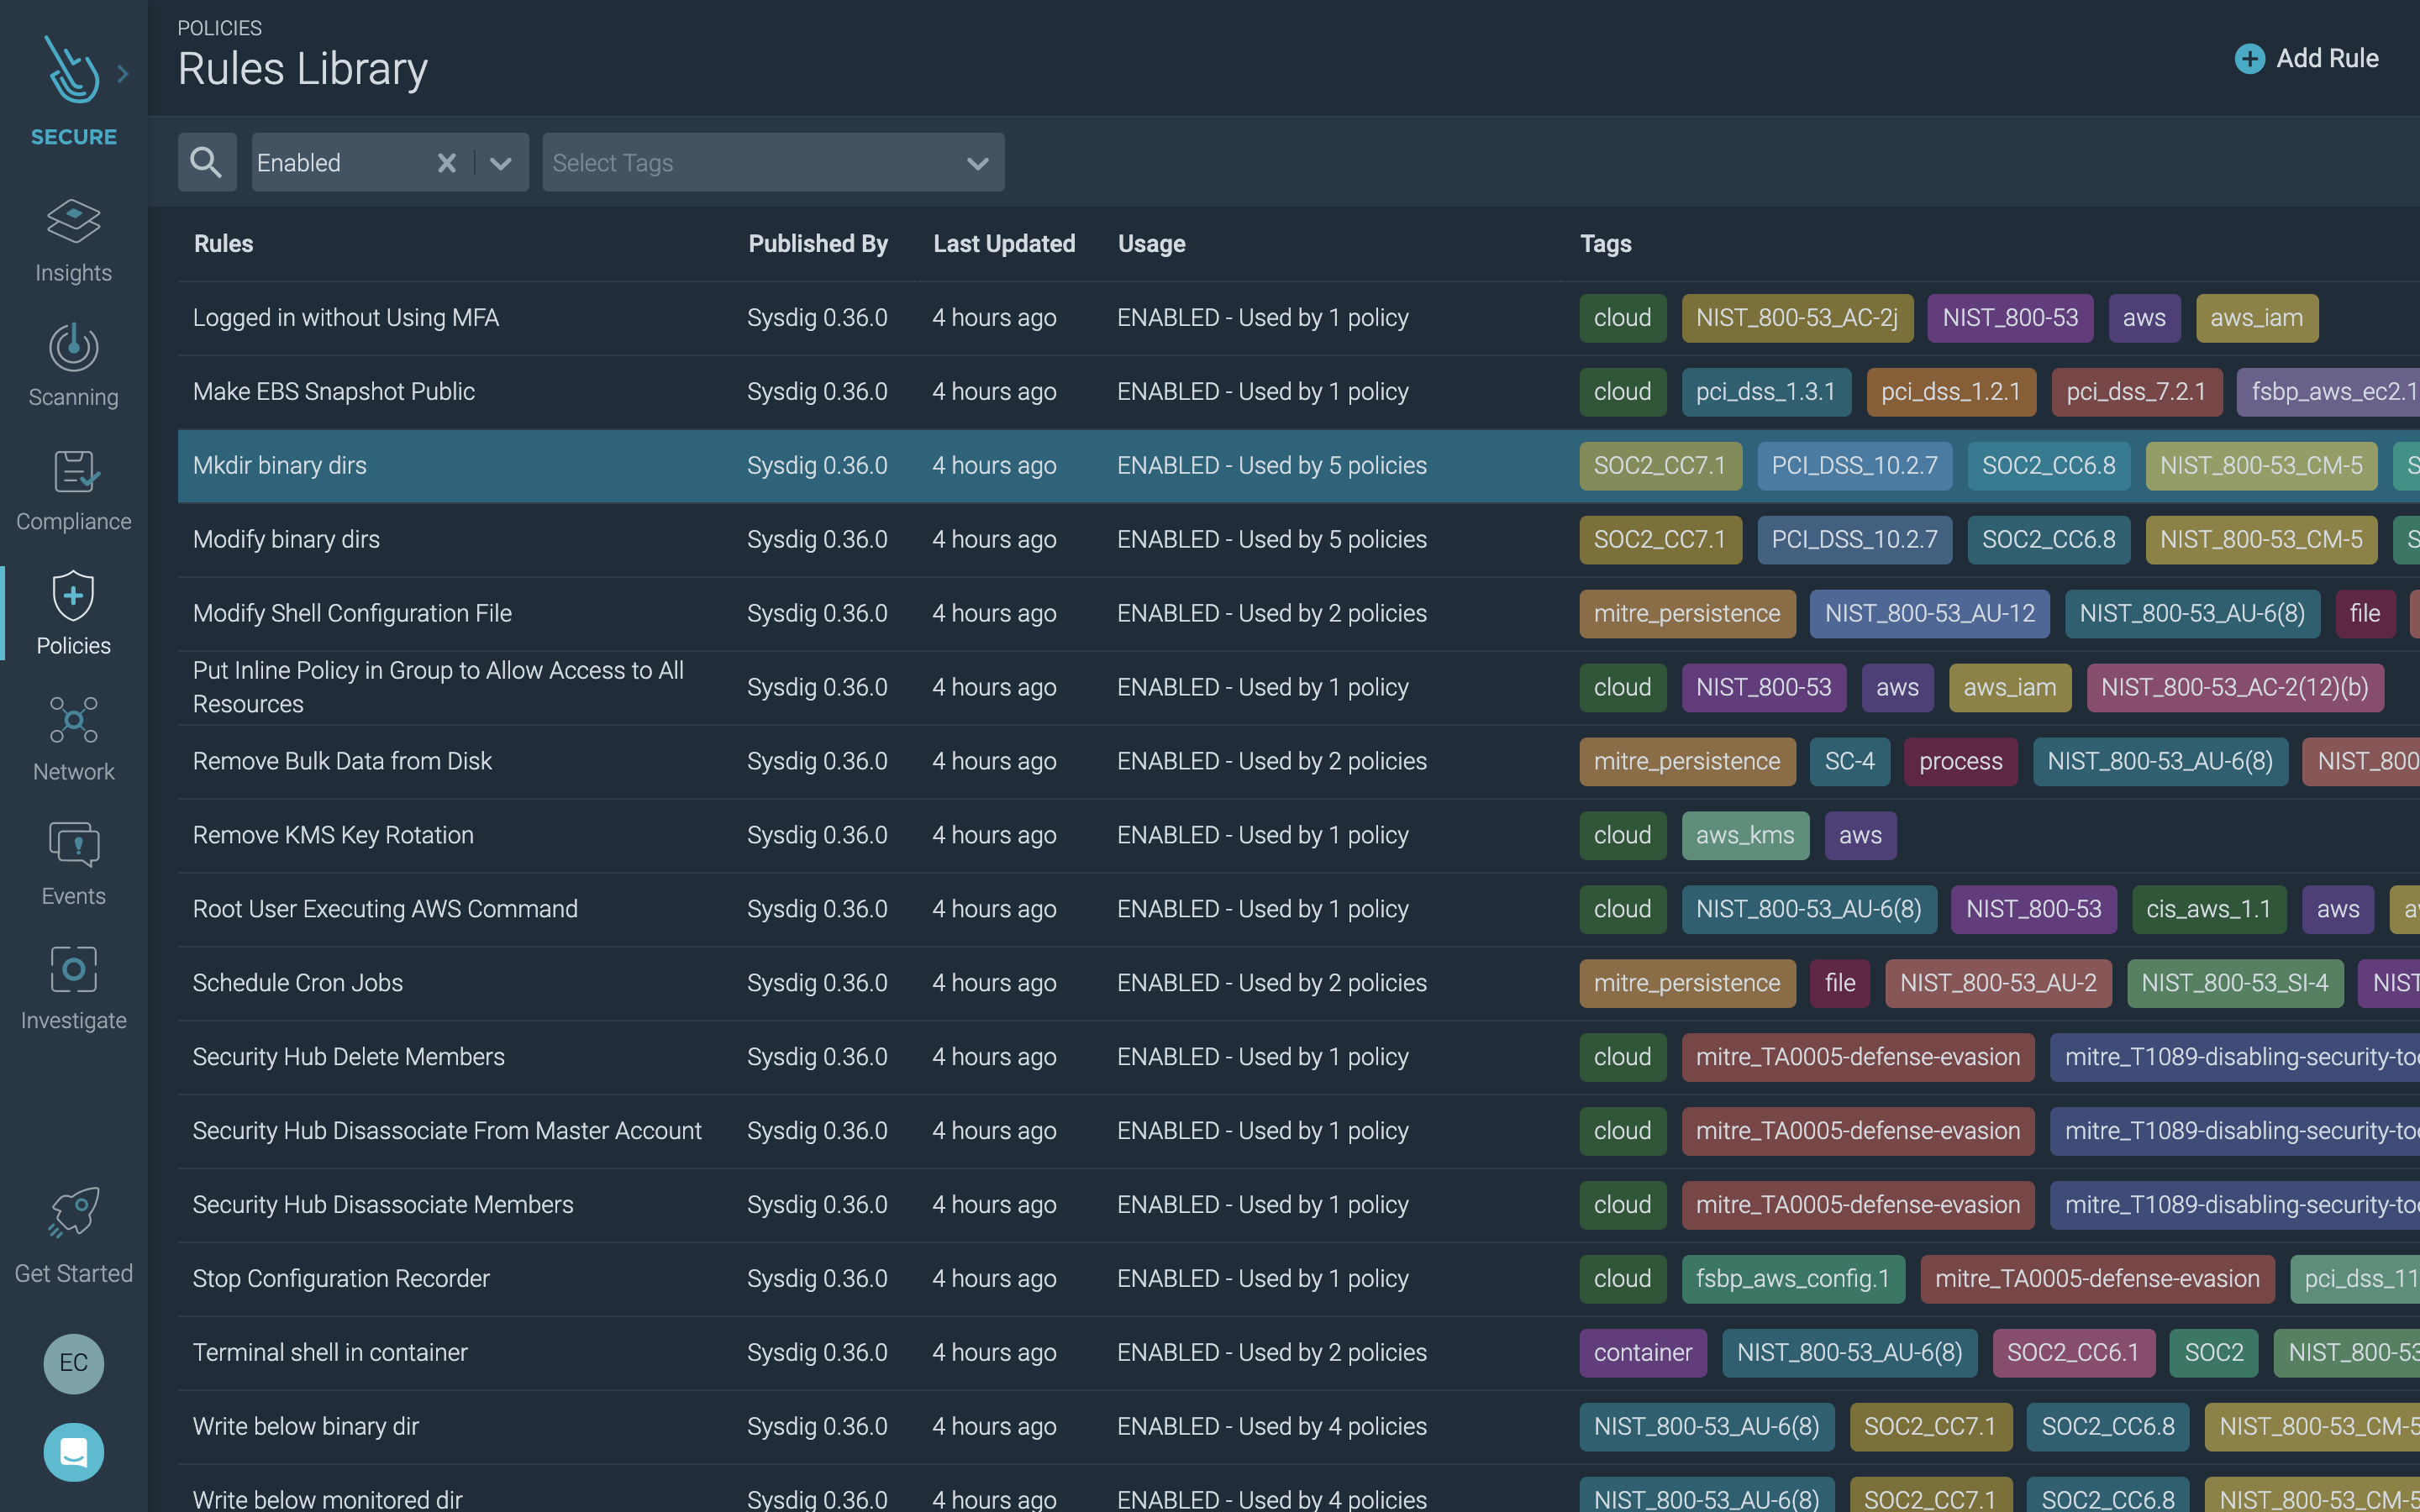Expand the Enabled filter dropdown
Viewport: 2420px width, 1512px height.
(498, 162)
